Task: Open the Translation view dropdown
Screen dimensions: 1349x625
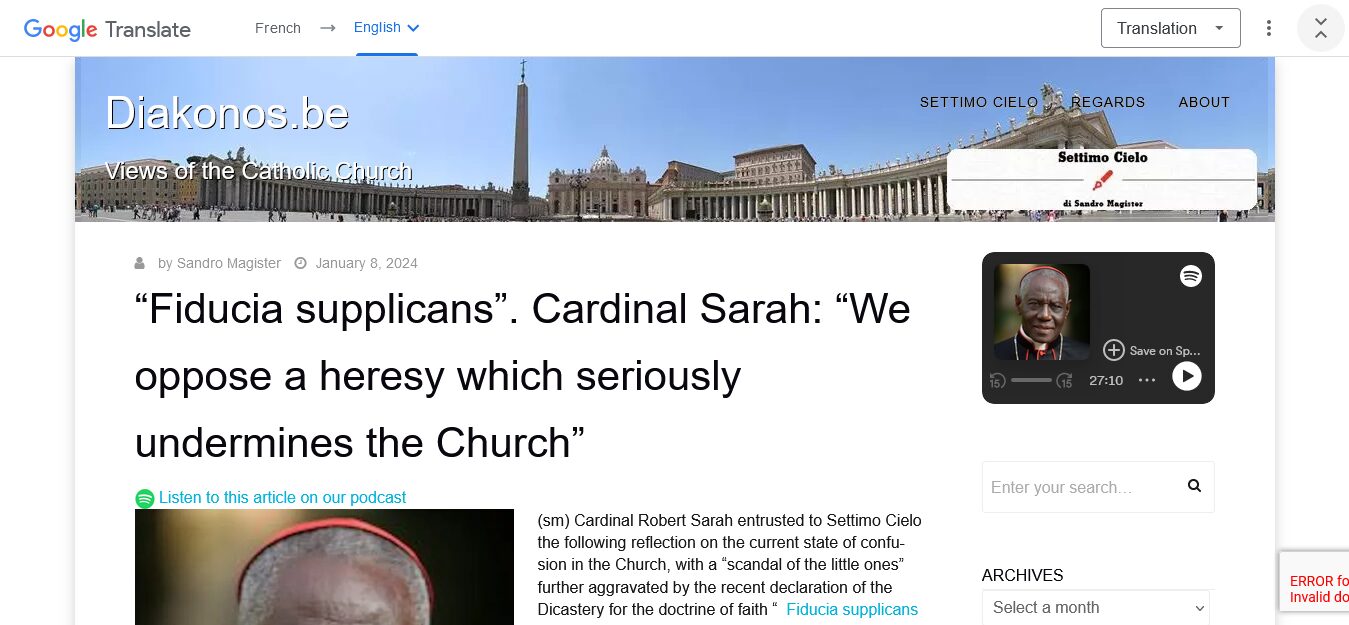Action: 1170,28
